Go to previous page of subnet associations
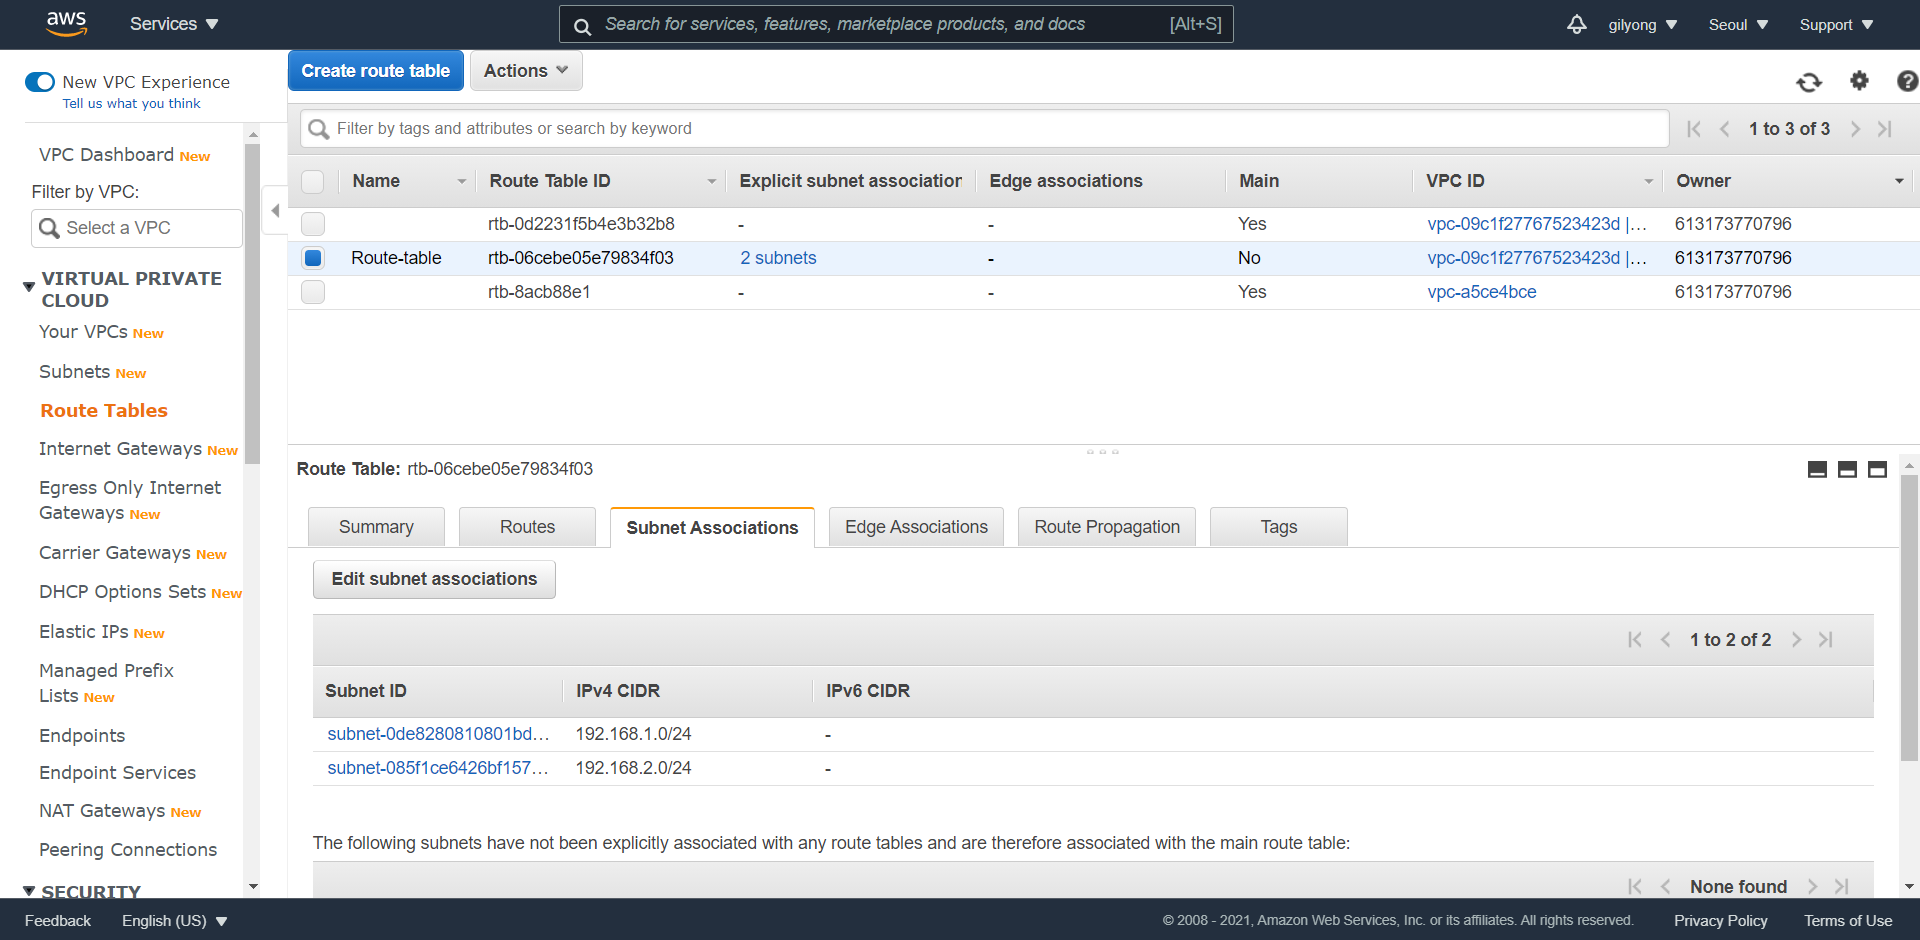 [x=1666, y=639]
